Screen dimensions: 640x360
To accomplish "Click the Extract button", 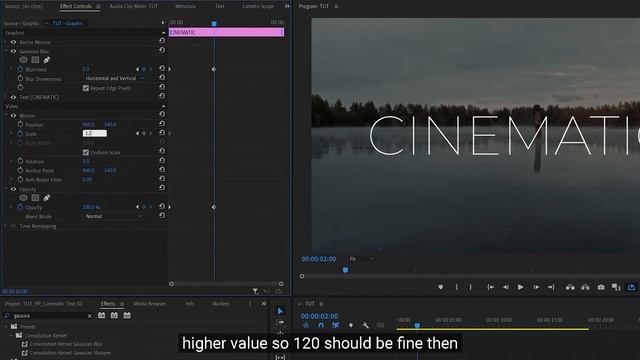I will [585, 287].
